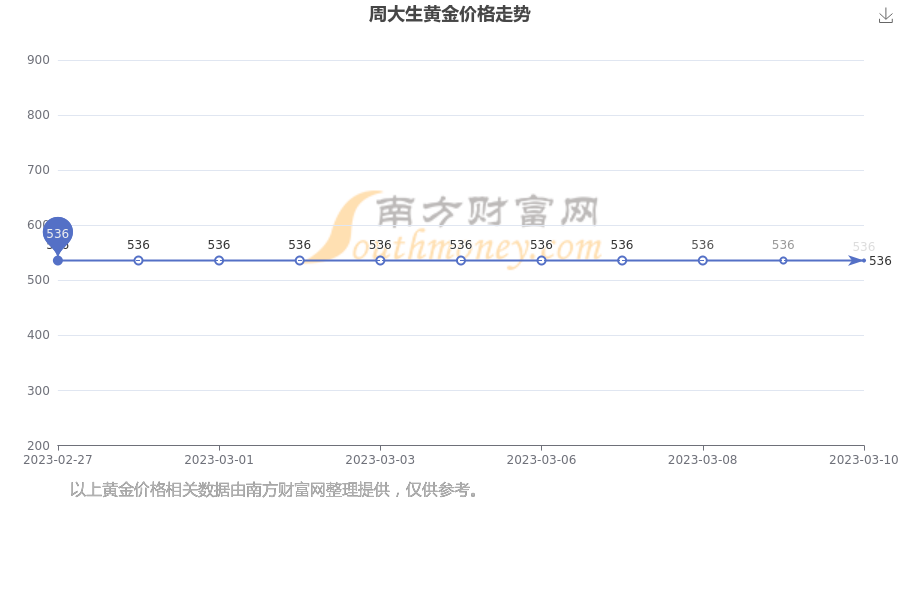Select the filled data point at 2023-02-27
This screenshot has height=600, width=900.
point(57,261)
